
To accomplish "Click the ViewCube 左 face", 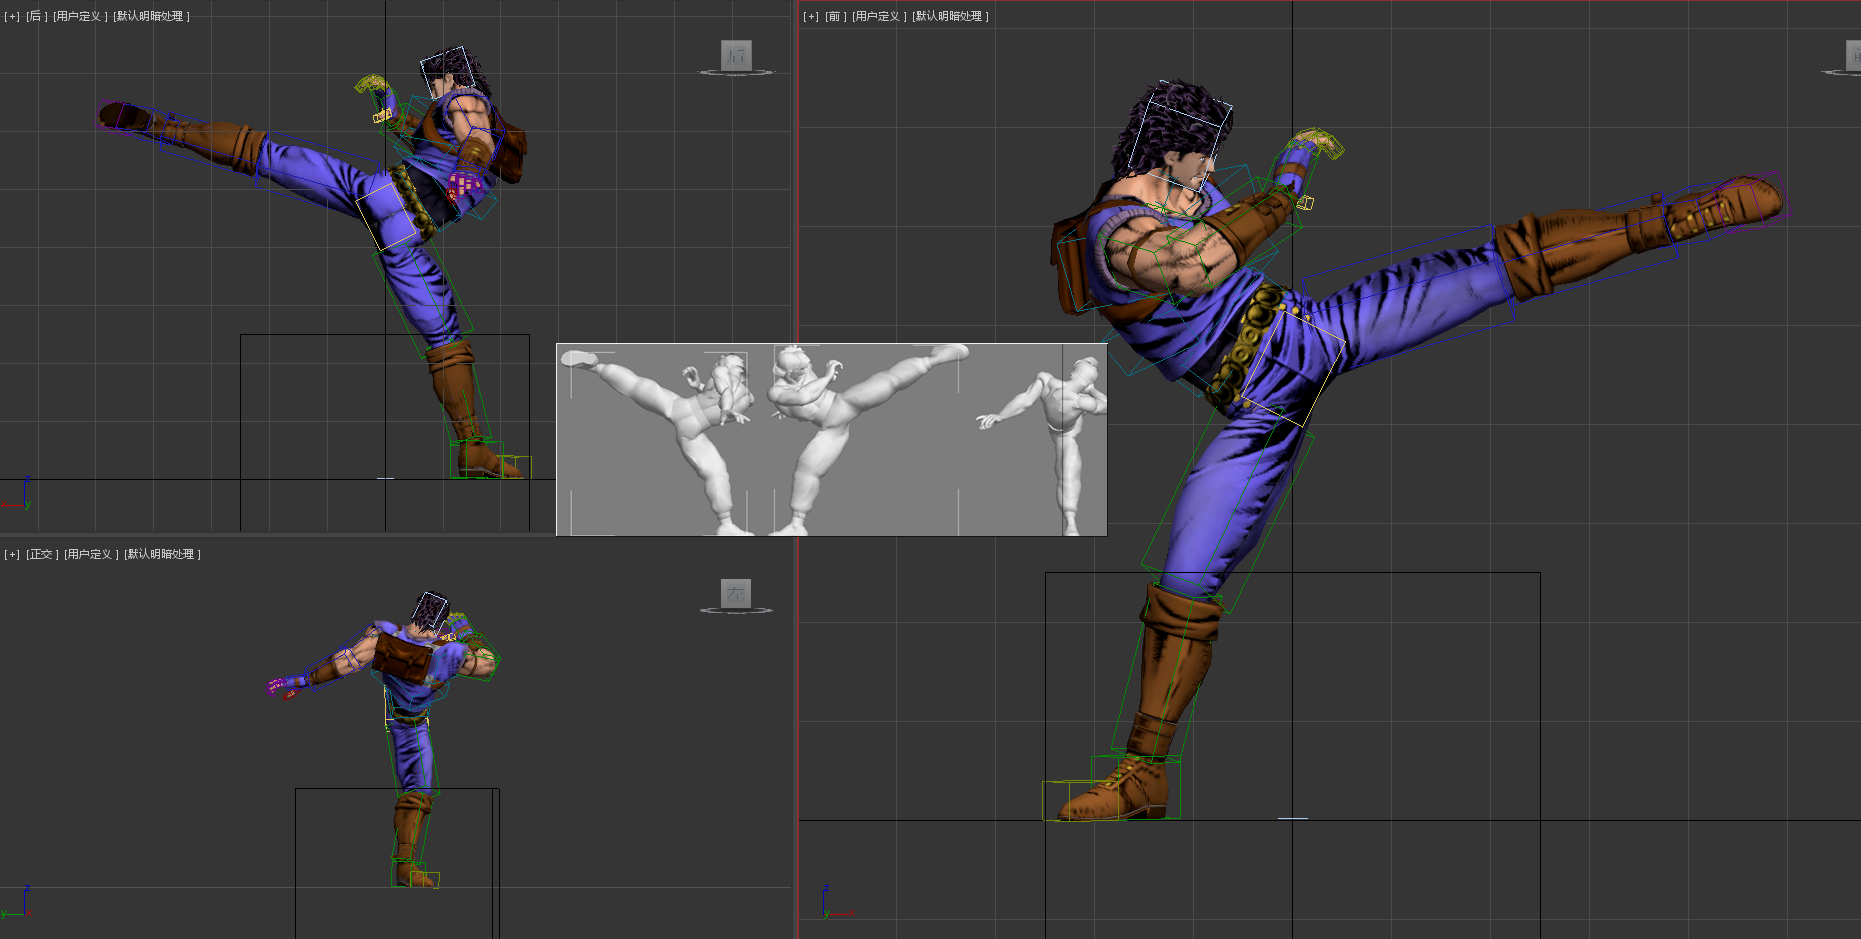I will (x=736, y=593).
